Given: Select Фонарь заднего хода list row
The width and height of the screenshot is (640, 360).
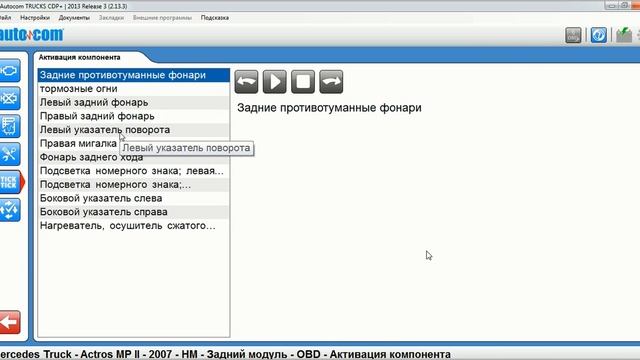Looking at the screenshot, I should point(133,157).
